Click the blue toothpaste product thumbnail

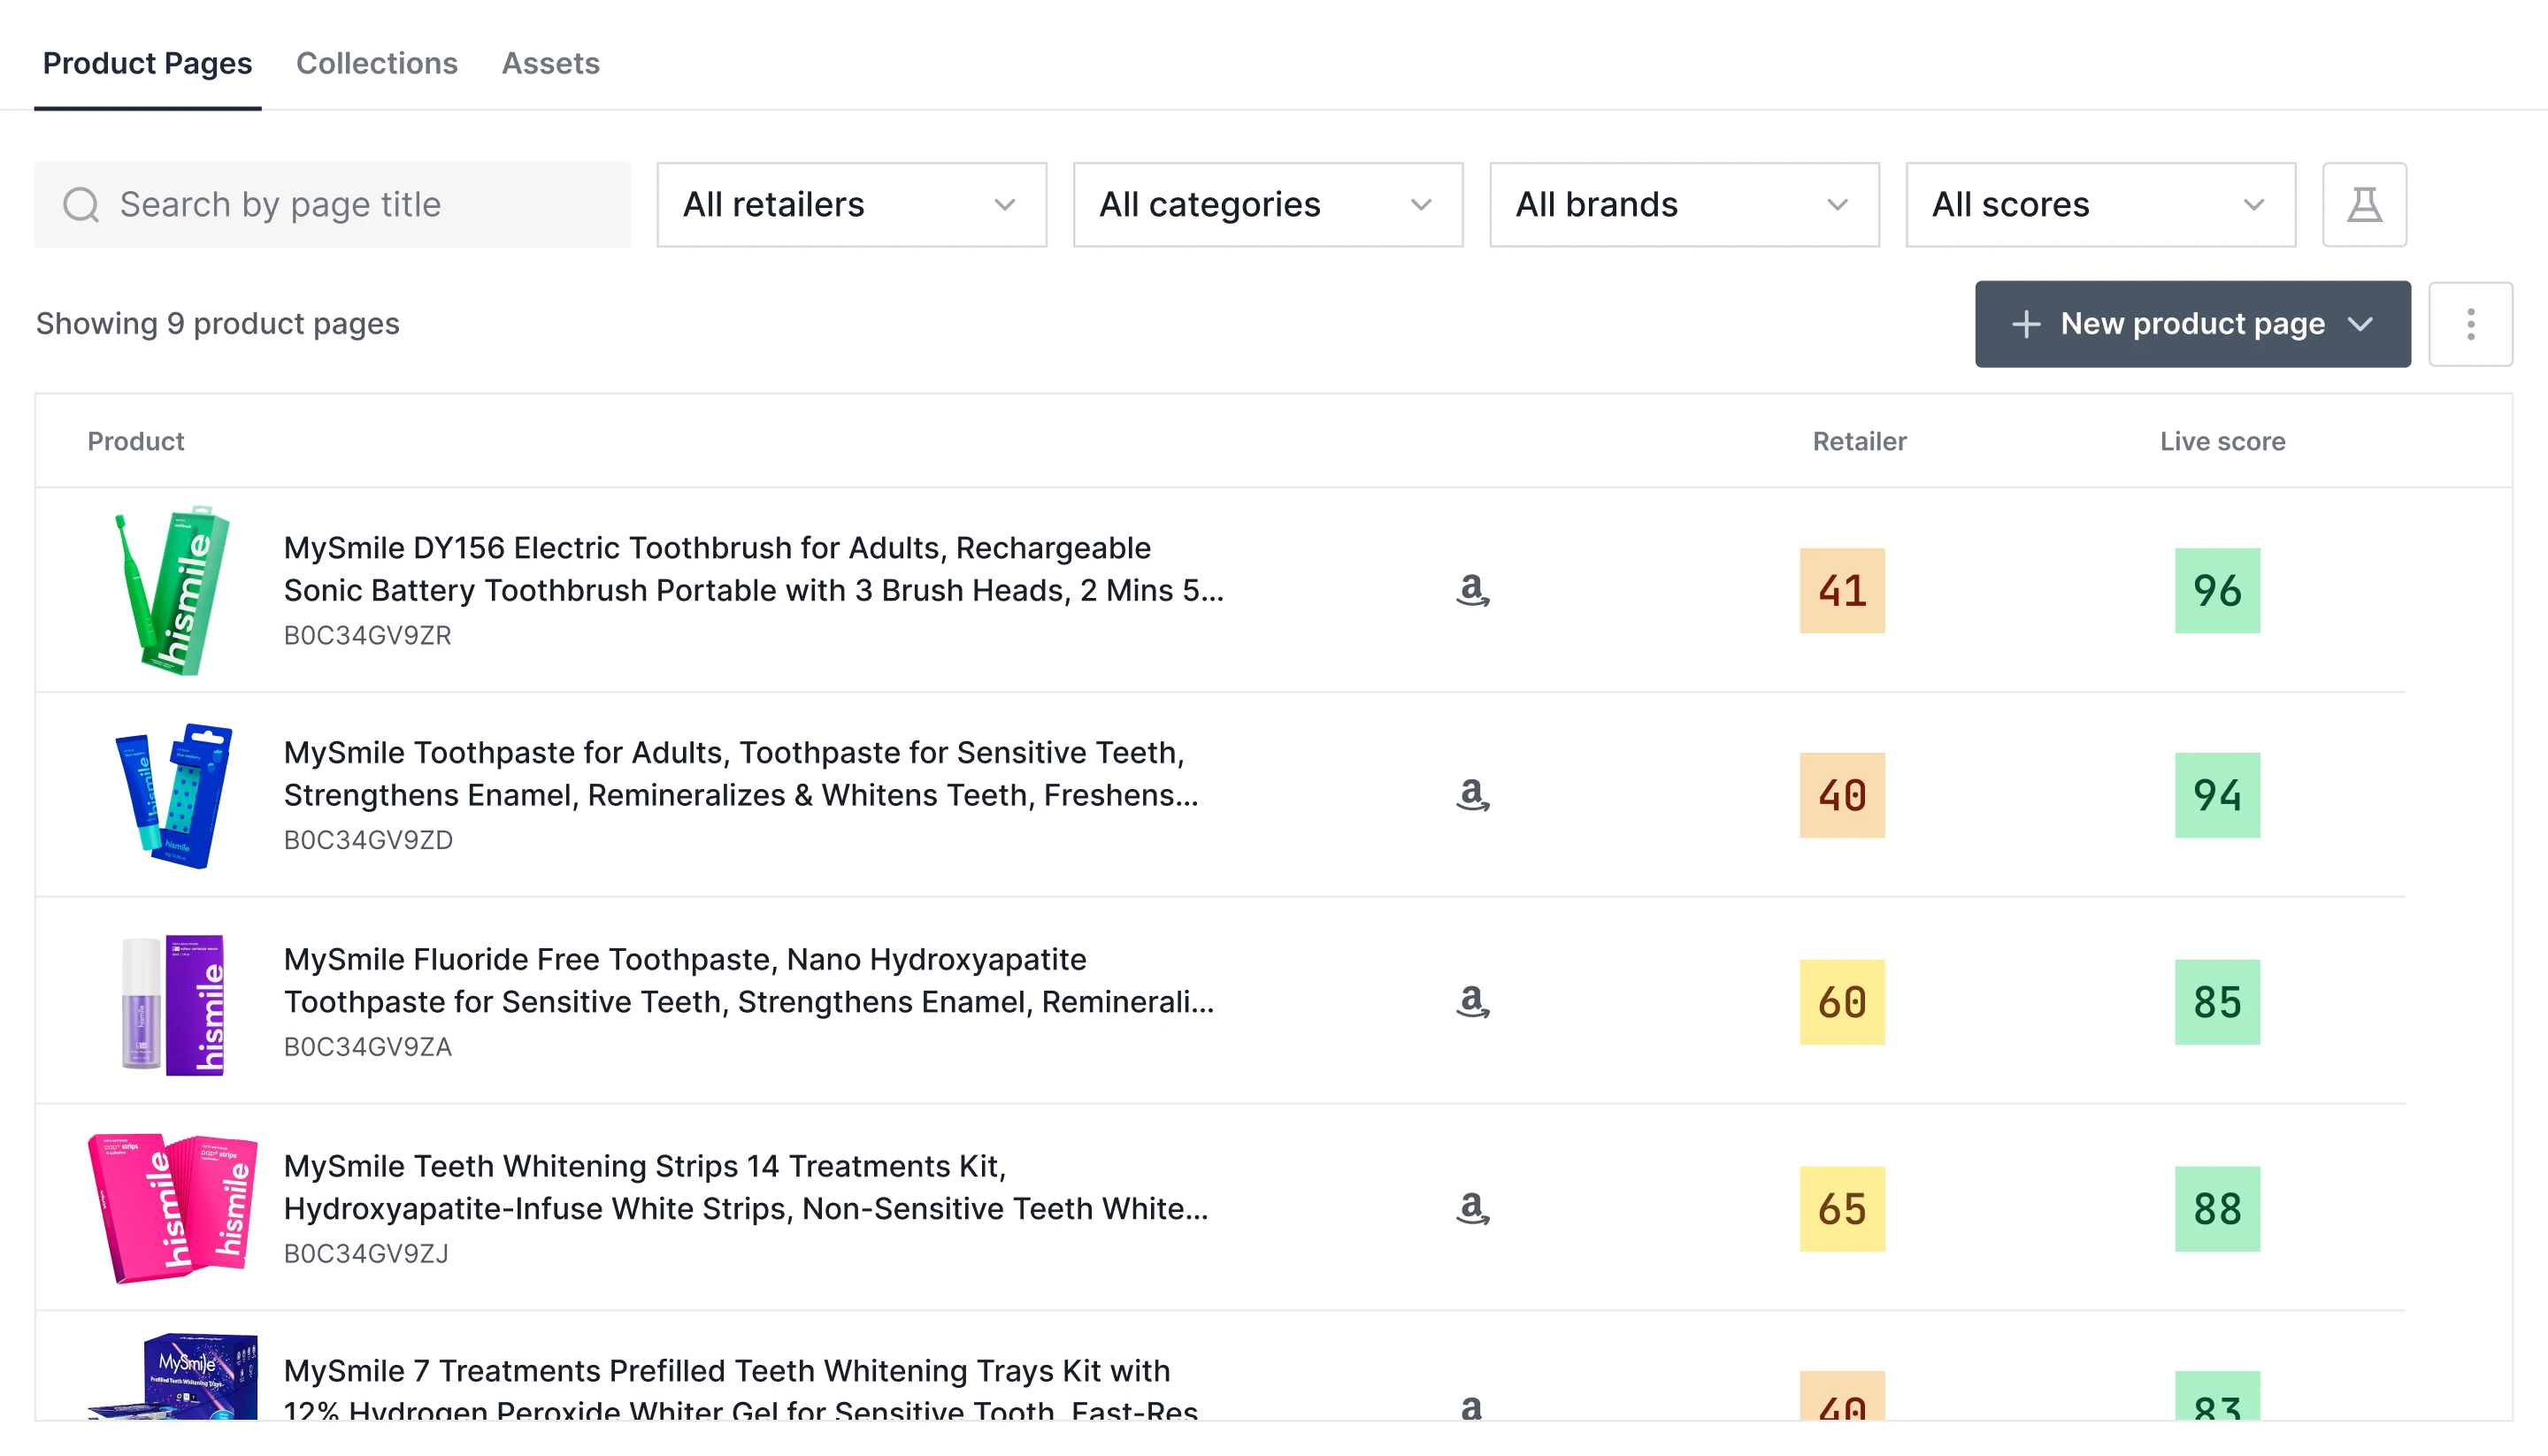click(x=173, y=795)
